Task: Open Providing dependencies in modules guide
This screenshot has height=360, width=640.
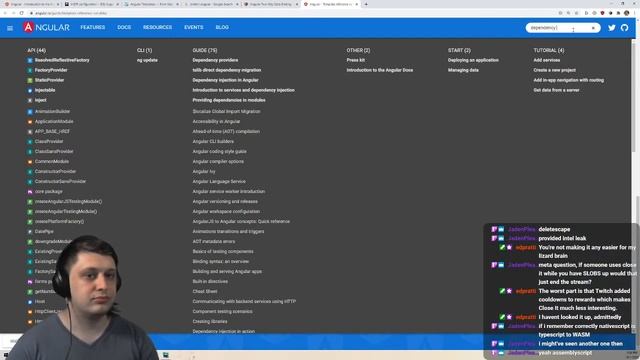Action: (x=229, y=100)
